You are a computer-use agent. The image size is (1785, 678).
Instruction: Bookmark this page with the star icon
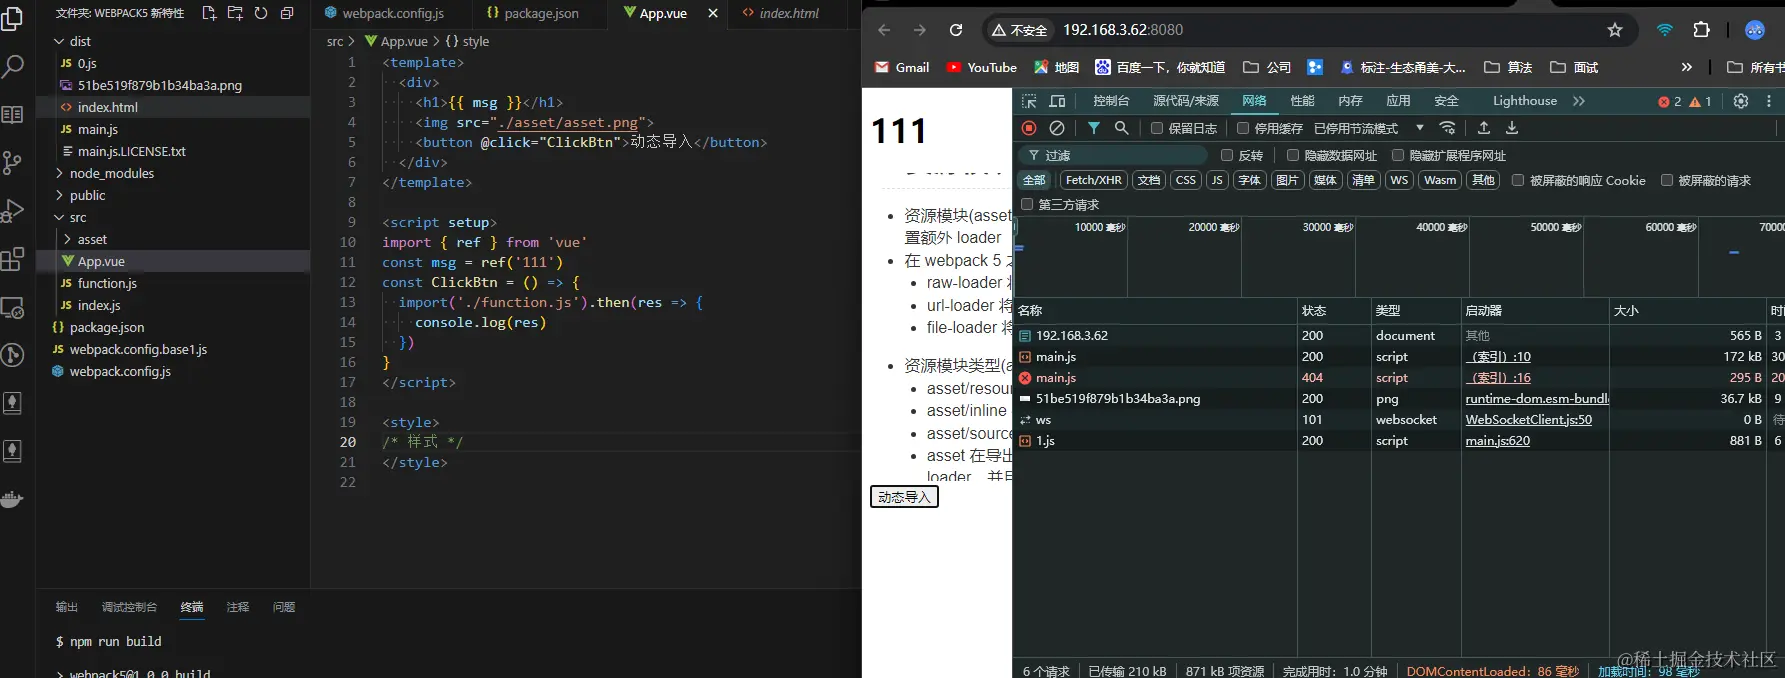1615,30
